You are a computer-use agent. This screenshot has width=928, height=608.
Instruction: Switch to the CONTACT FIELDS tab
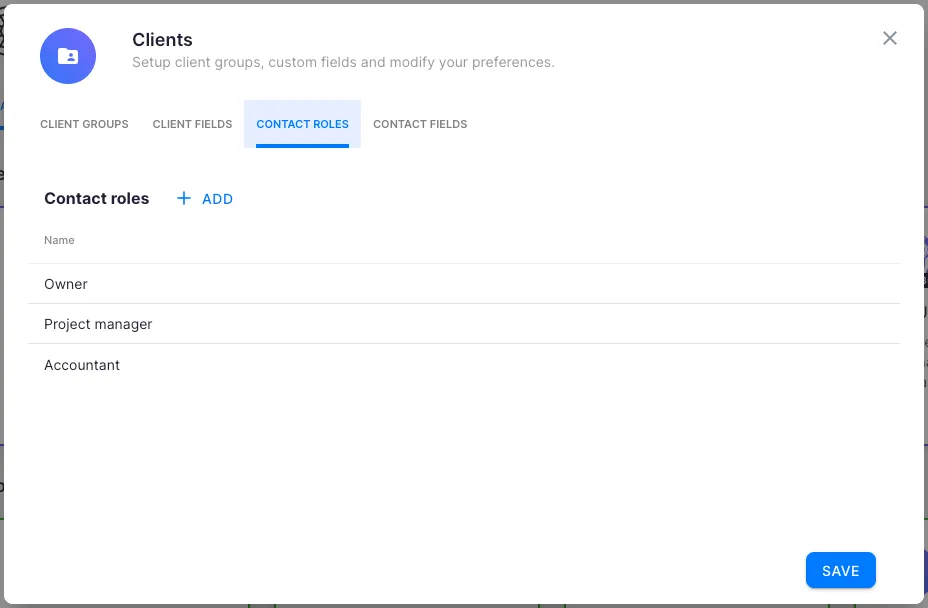pyautogui.click(x=420, y=124)
